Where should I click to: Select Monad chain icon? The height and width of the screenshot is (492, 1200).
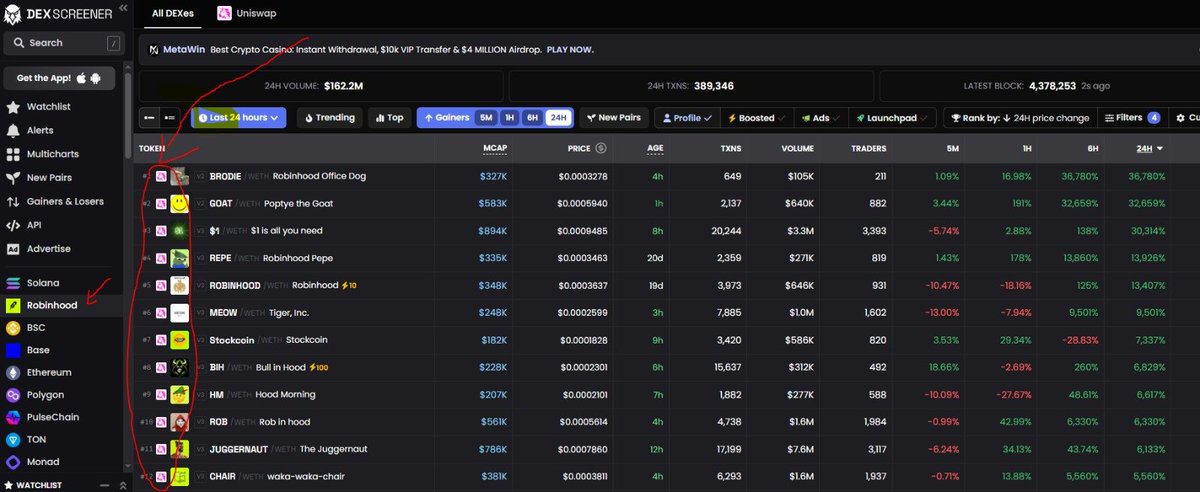coord(14,462)
